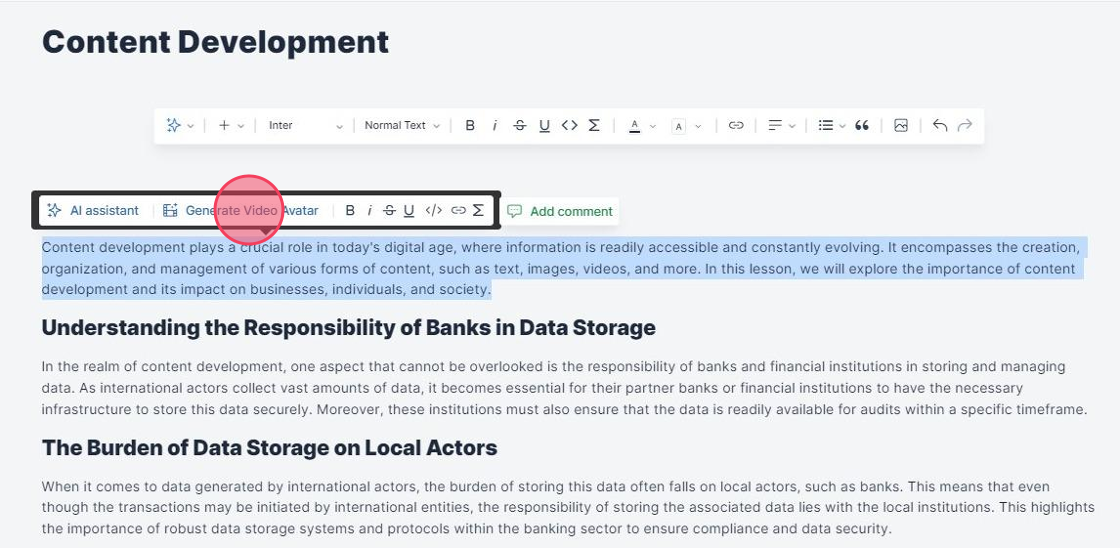The height and width of the screenshot is (548, 1120).
Task: Insert inline code from main toolbar
Action: [570, 126]
